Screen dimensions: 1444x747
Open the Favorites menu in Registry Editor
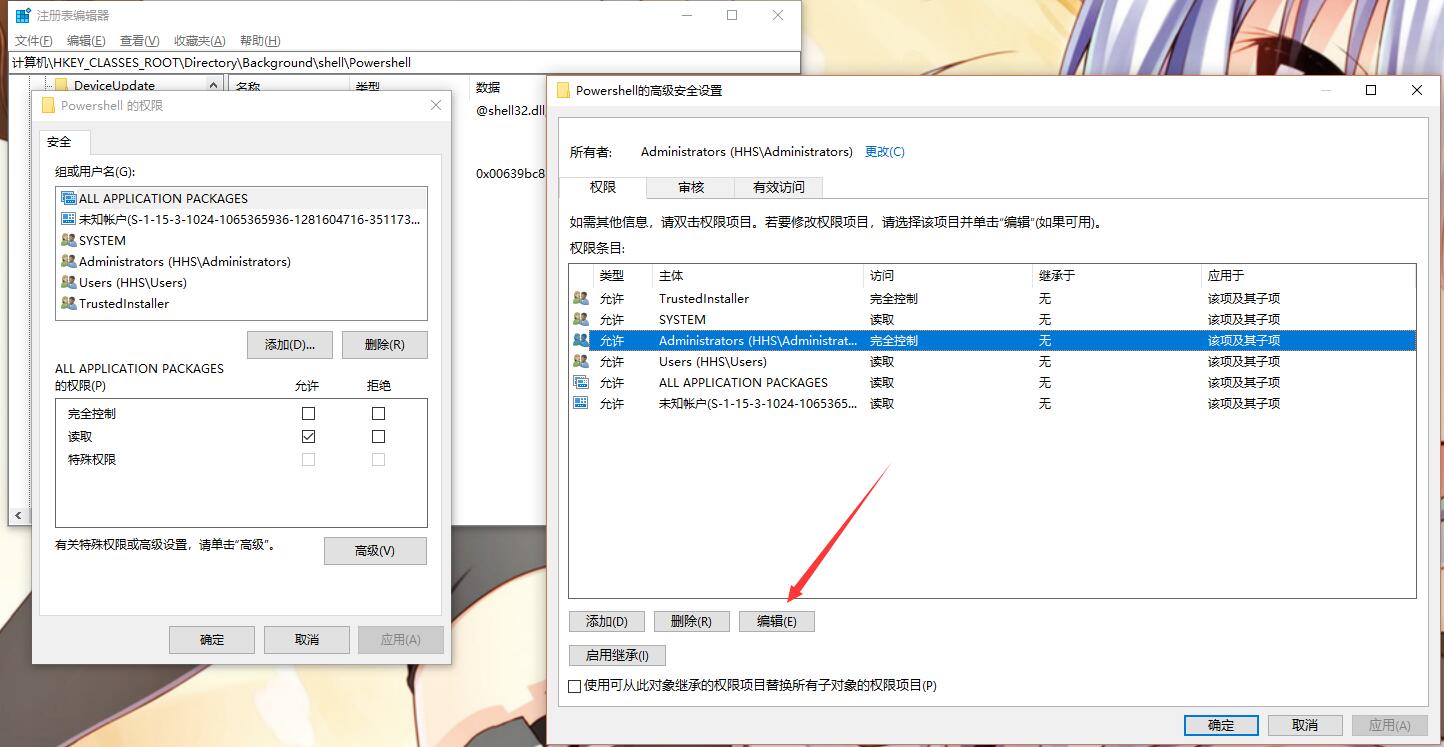click(x=199, y=41)
